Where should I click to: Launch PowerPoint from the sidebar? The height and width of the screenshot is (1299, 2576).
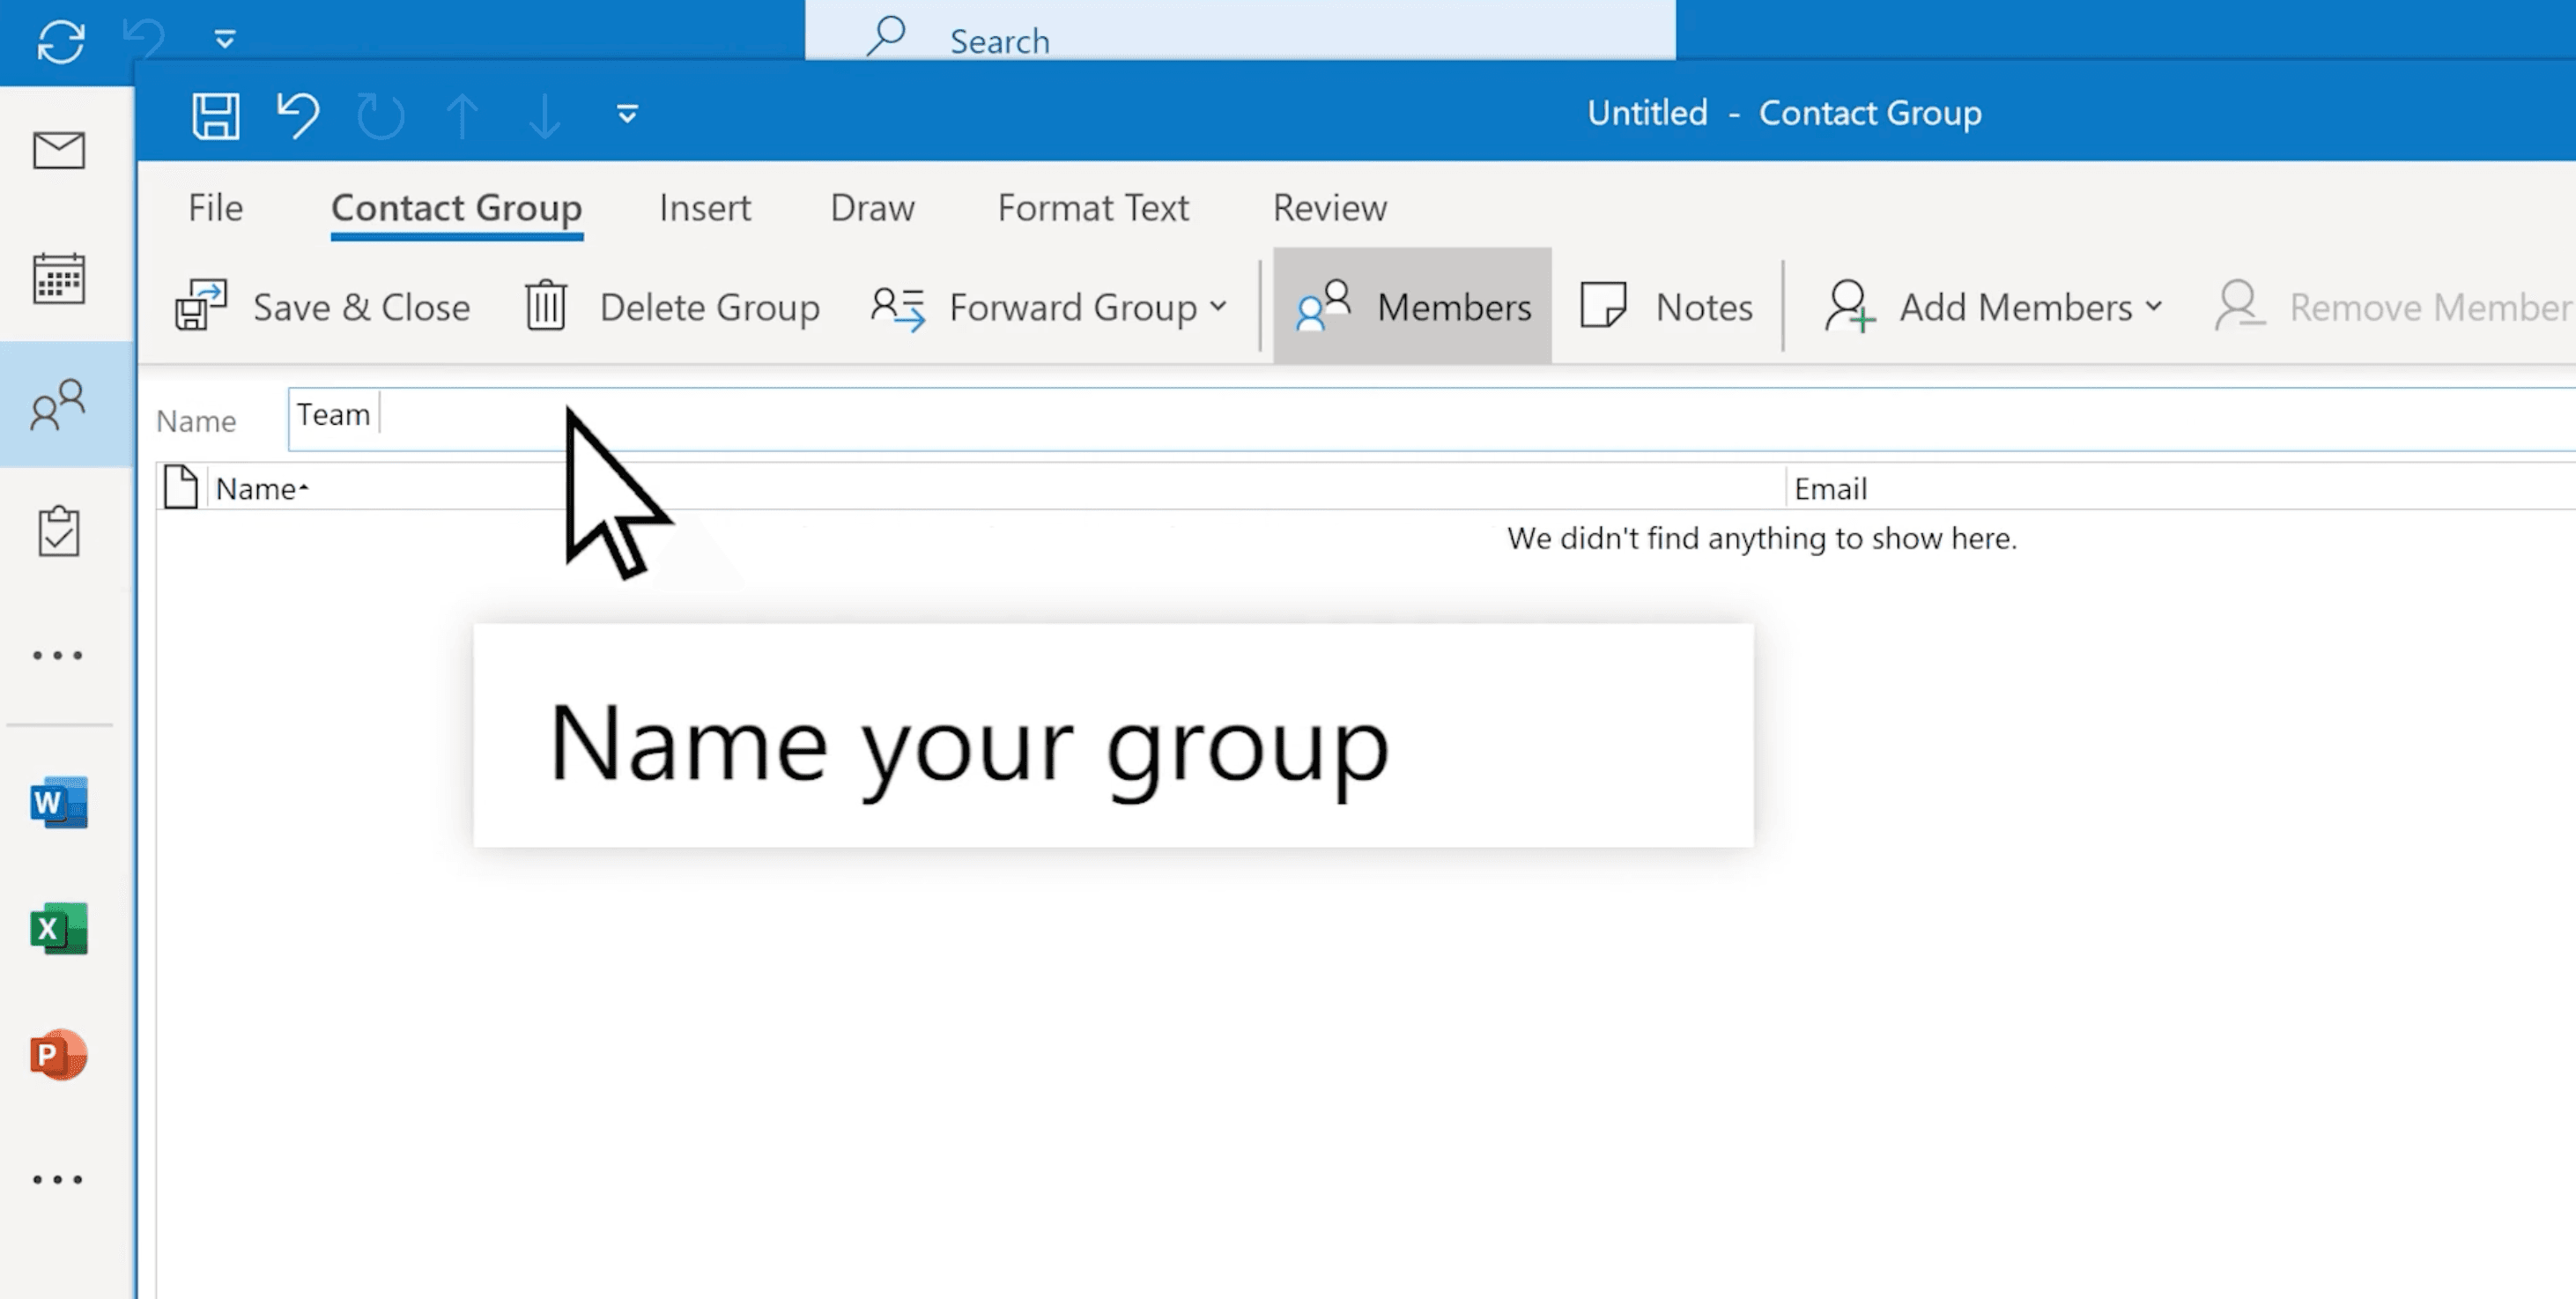pyautogui.click(x=59, y=1055)
